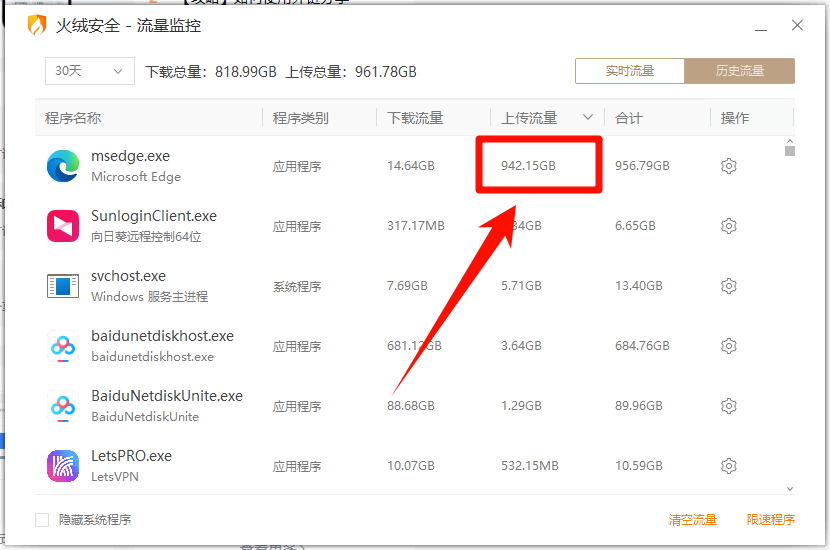Click the Sunlogin remote control app icon
This screenshot has height=550, width=830.
point(63,226)
